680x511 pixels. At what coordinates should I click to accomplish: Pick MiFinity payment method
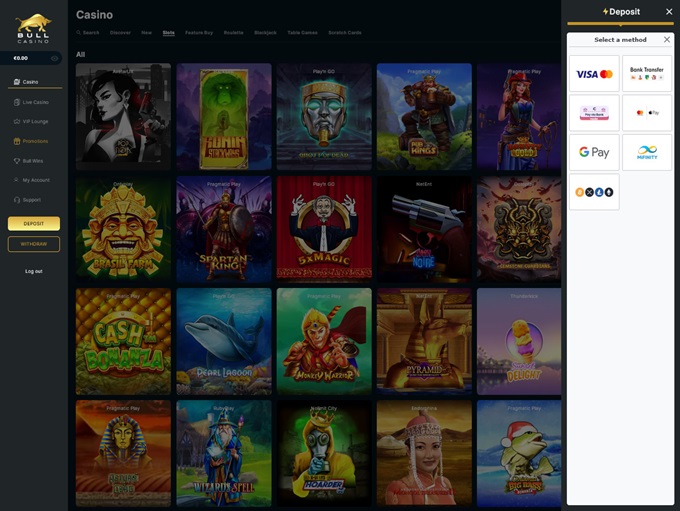pos(647,153)
